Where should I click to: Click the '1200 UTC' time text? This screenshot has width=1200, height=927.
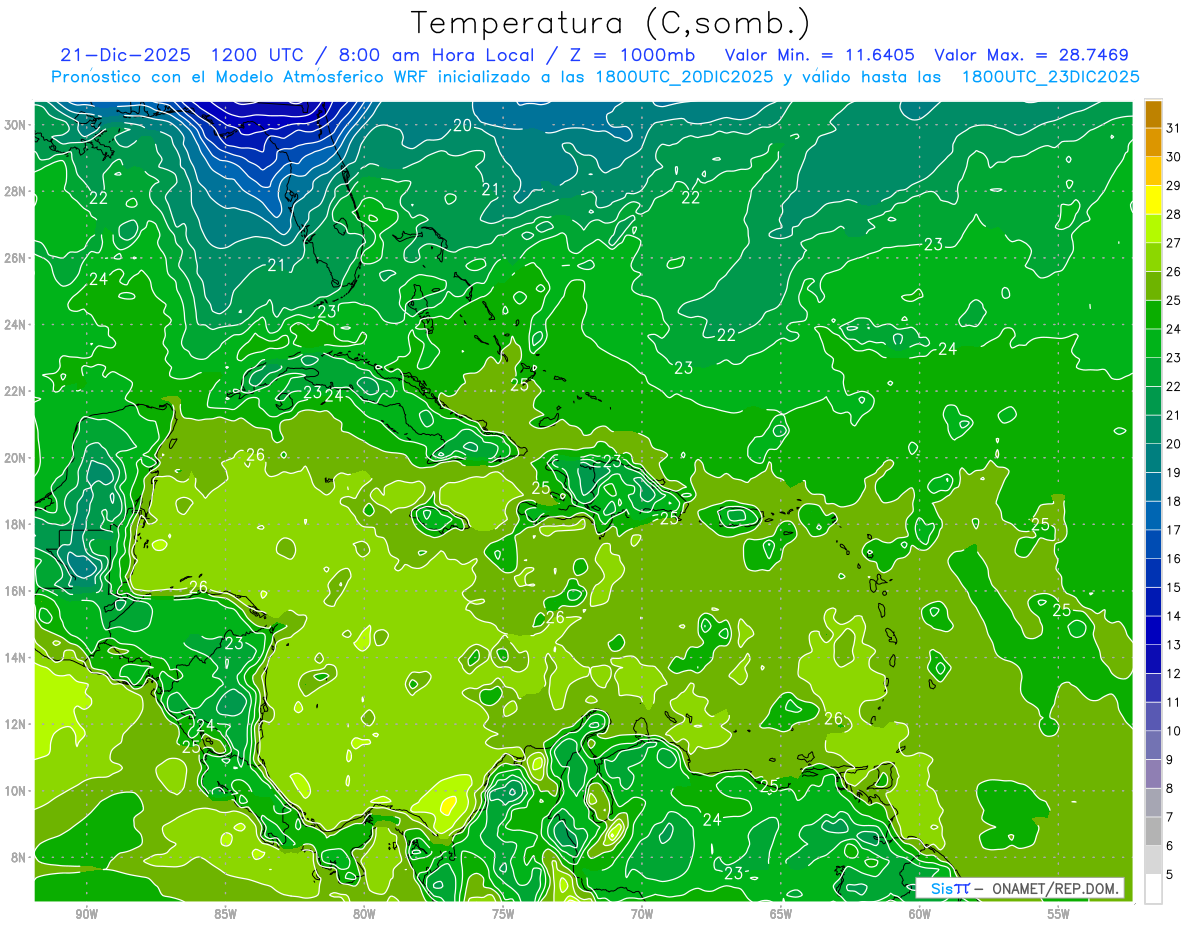click(258, 55)
